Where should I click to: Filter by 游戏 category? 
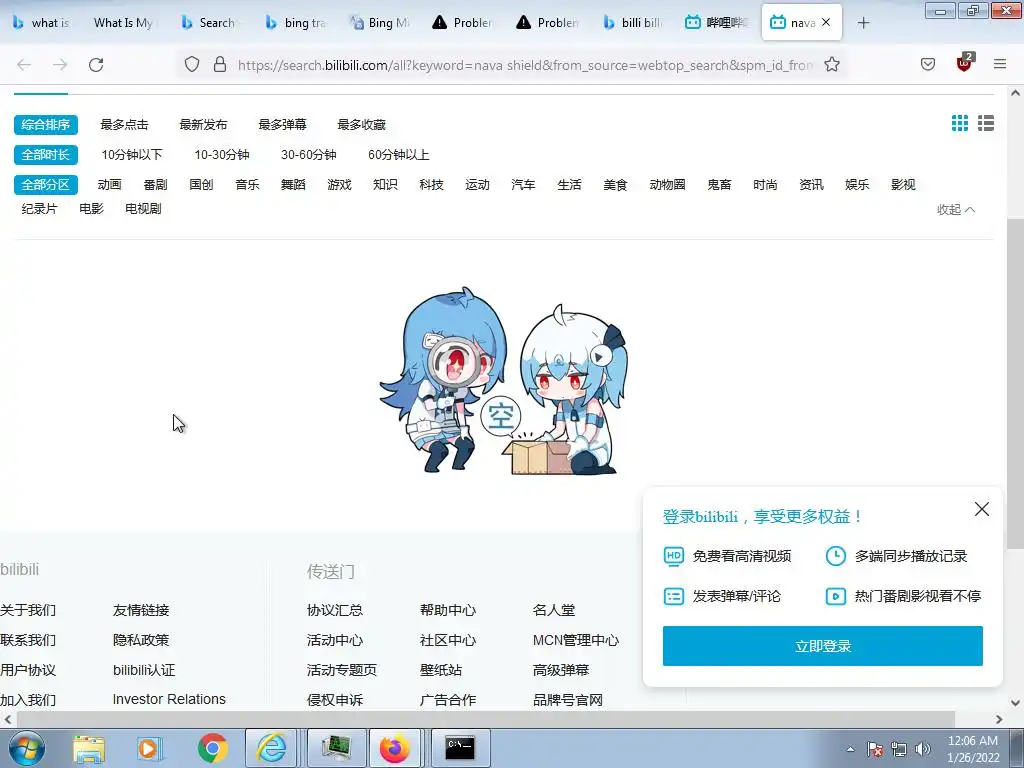click(x=340, y=185)
